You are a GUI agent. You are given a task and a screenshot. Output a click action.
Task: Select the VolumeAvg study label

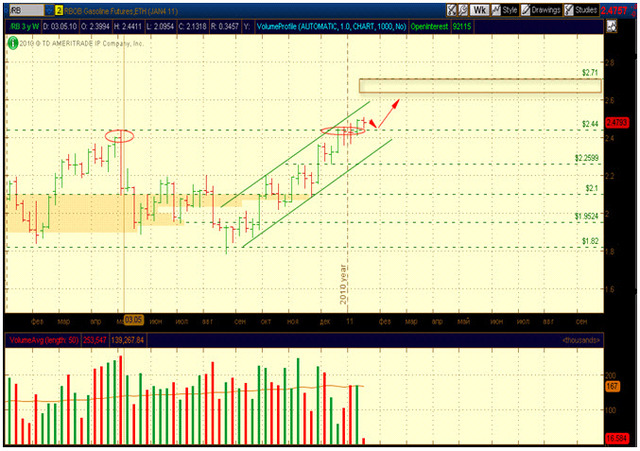tap(30, 340)
